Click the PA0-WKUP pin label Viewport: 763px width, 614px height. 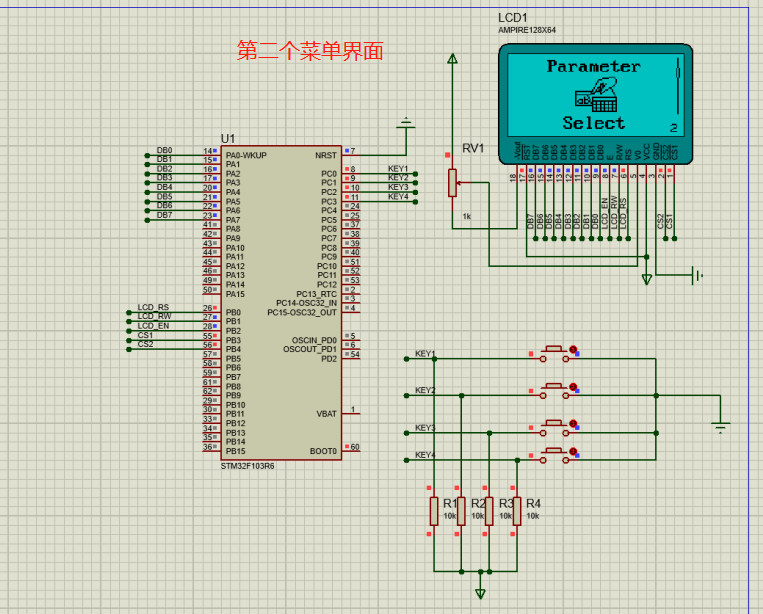(x=246, y=156)
